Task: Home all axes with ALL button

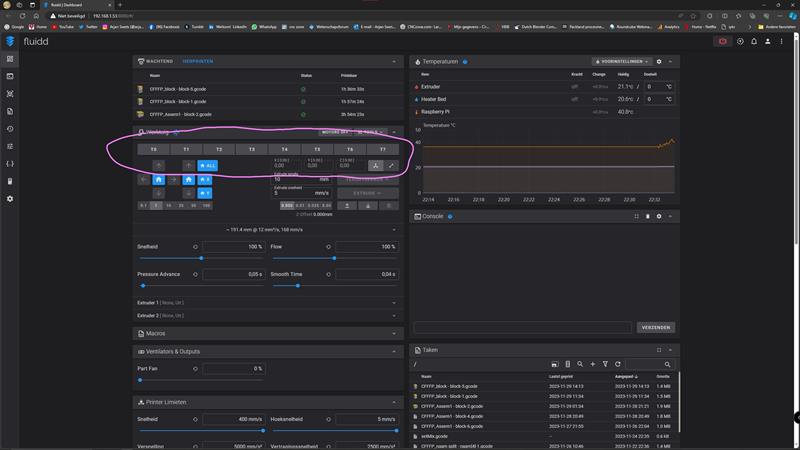Action: pos(207,166)
